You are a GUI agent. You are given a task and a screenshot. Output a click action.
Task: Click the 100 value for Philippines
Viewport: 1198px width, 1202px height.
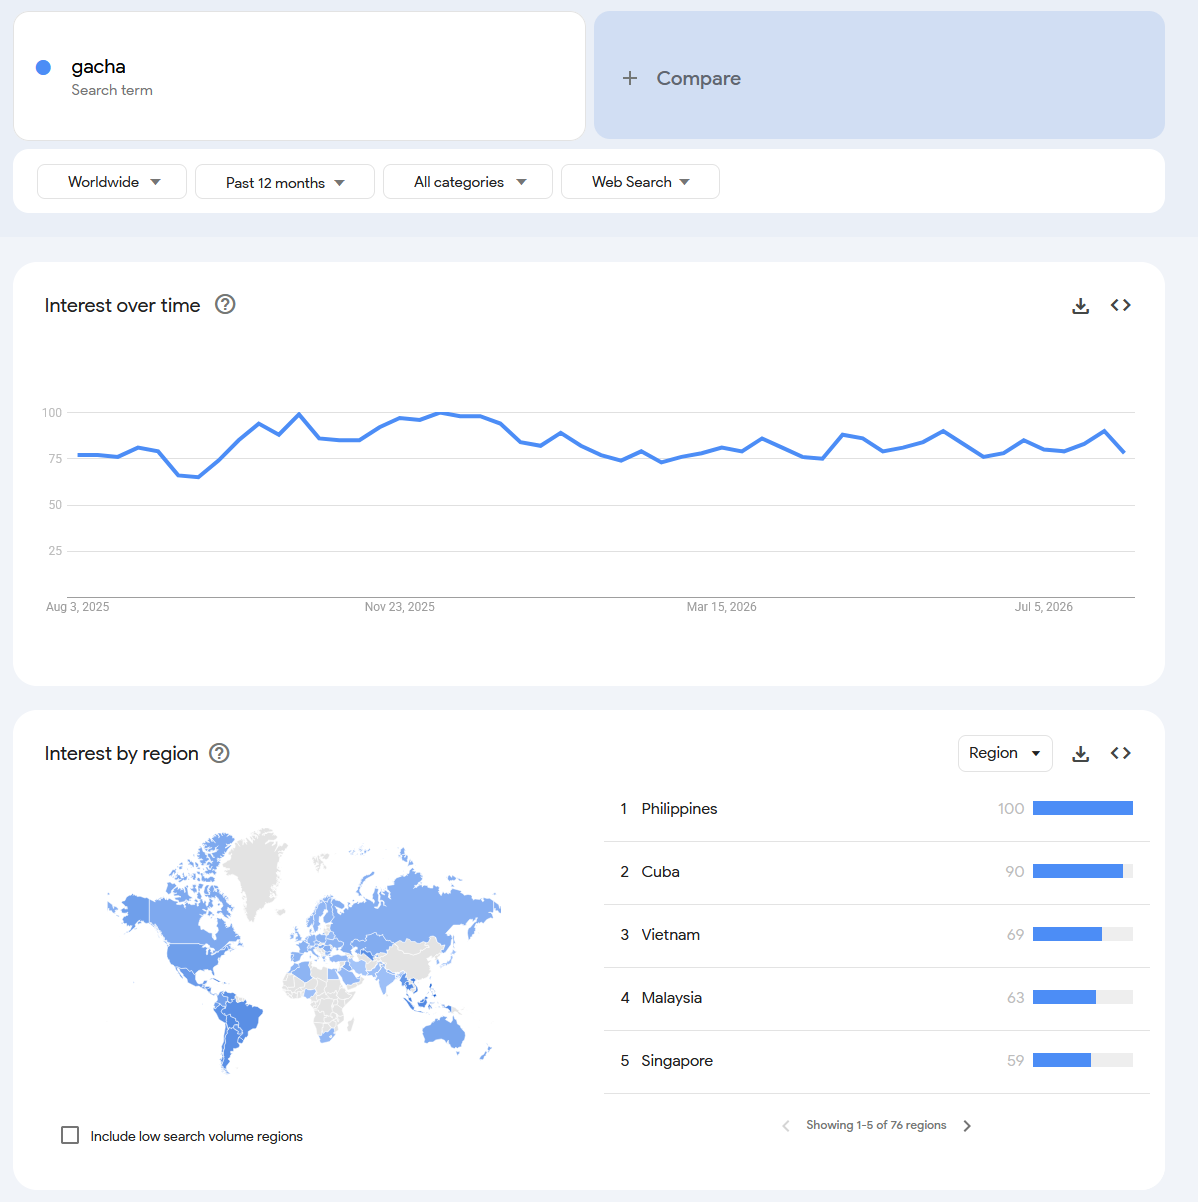click(1011, 809)
